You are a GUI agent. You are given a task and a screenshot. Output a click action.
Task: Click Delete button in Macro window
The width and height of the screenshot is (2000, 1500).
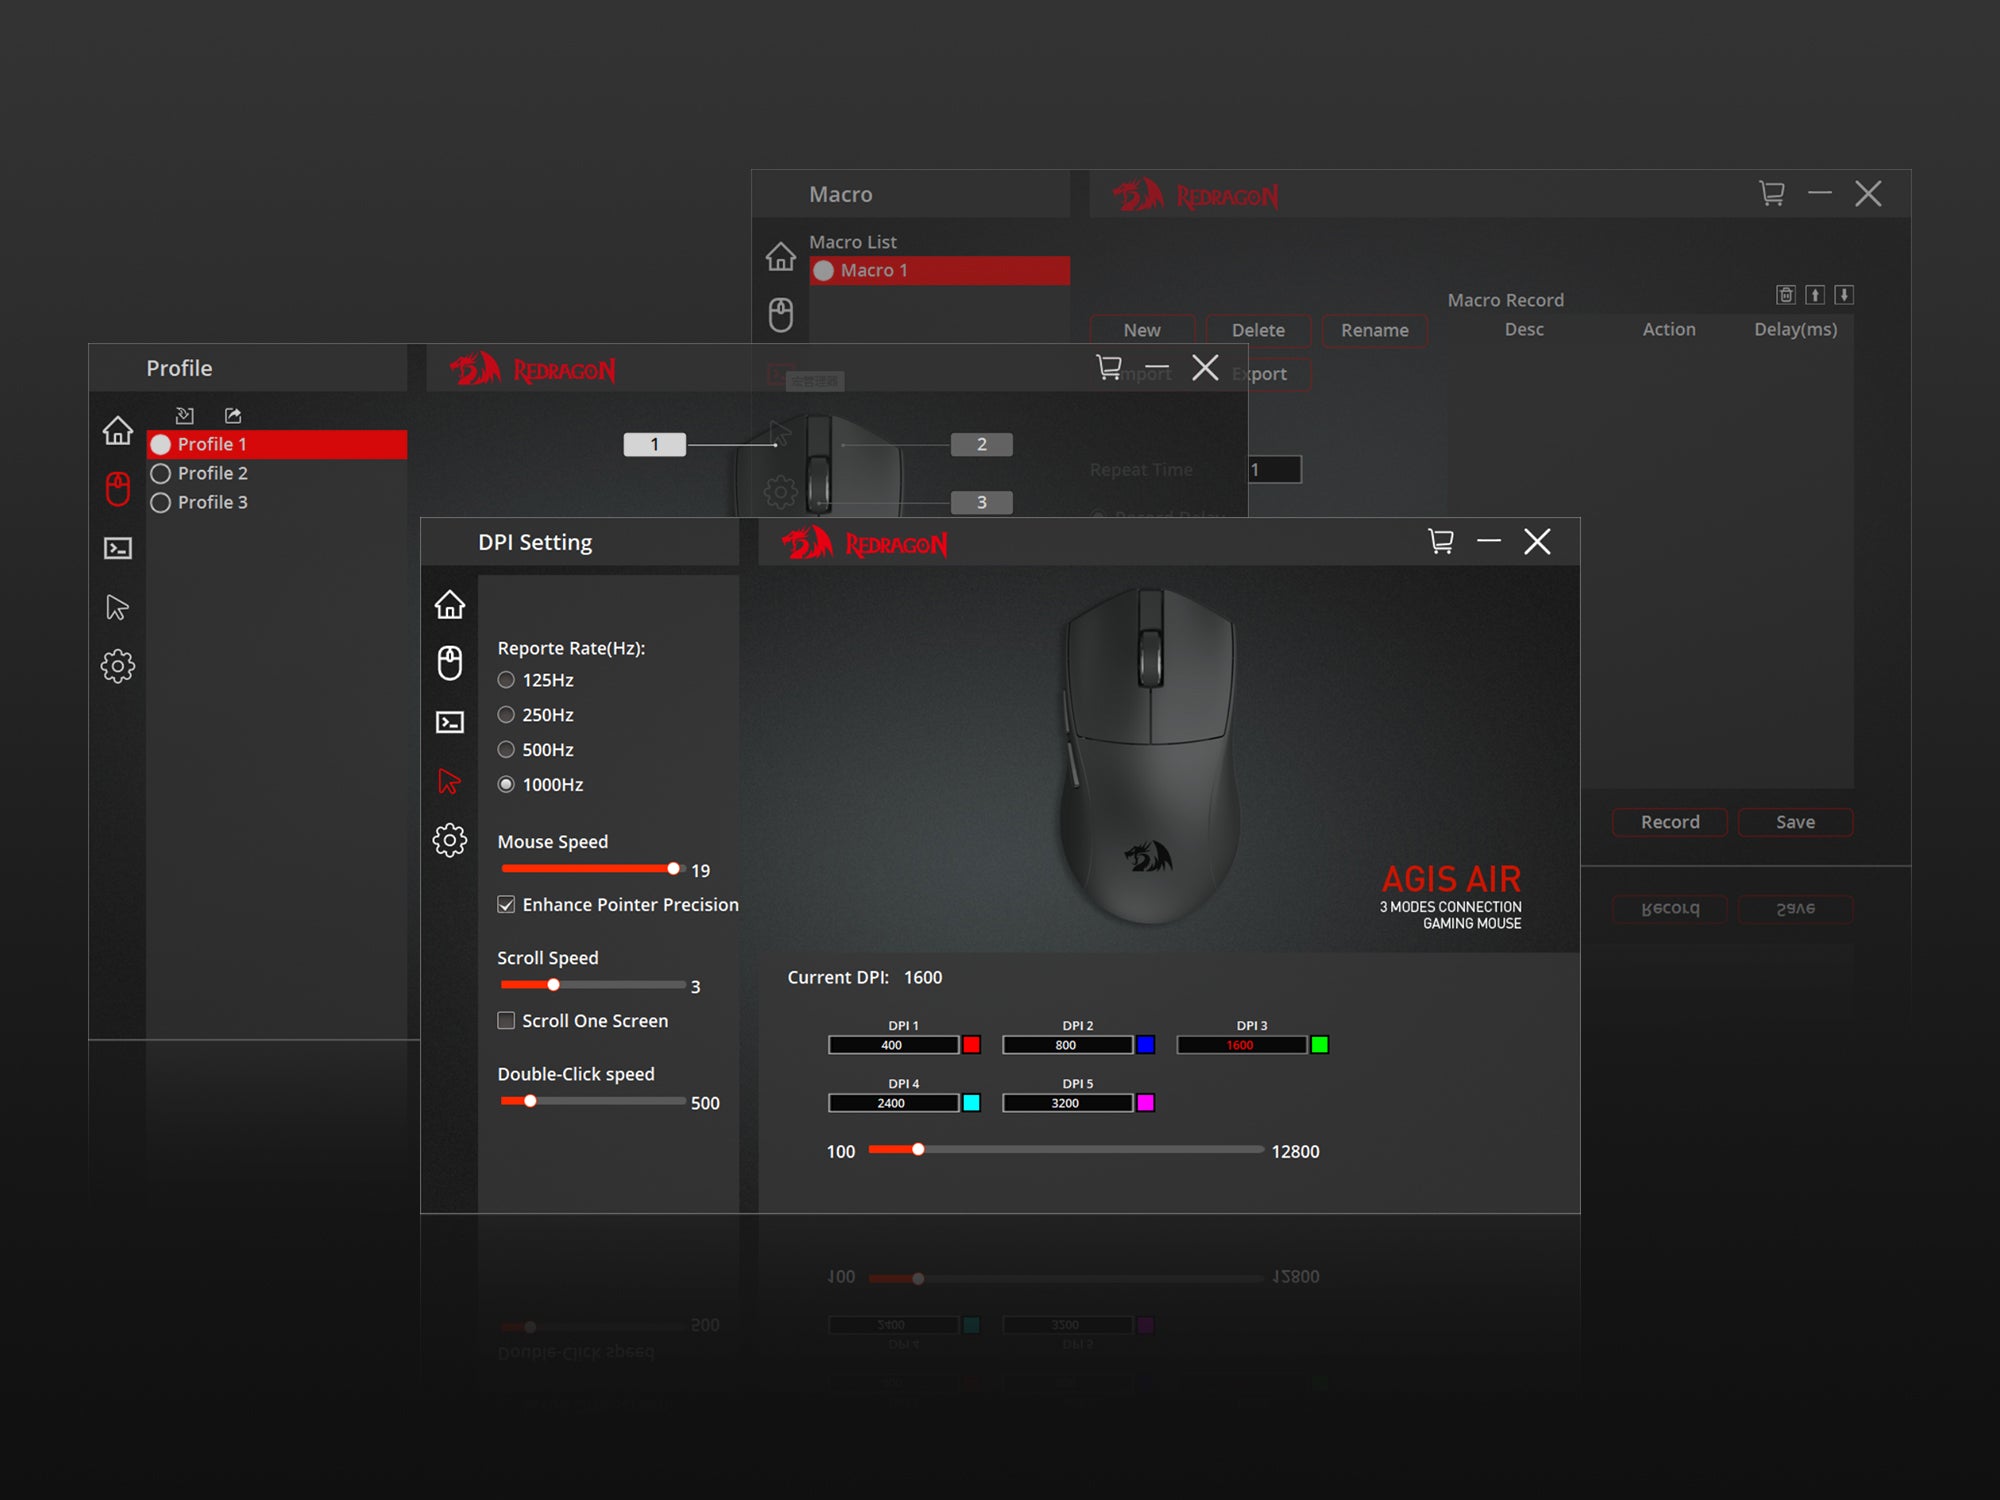(x=1258, y=330)
